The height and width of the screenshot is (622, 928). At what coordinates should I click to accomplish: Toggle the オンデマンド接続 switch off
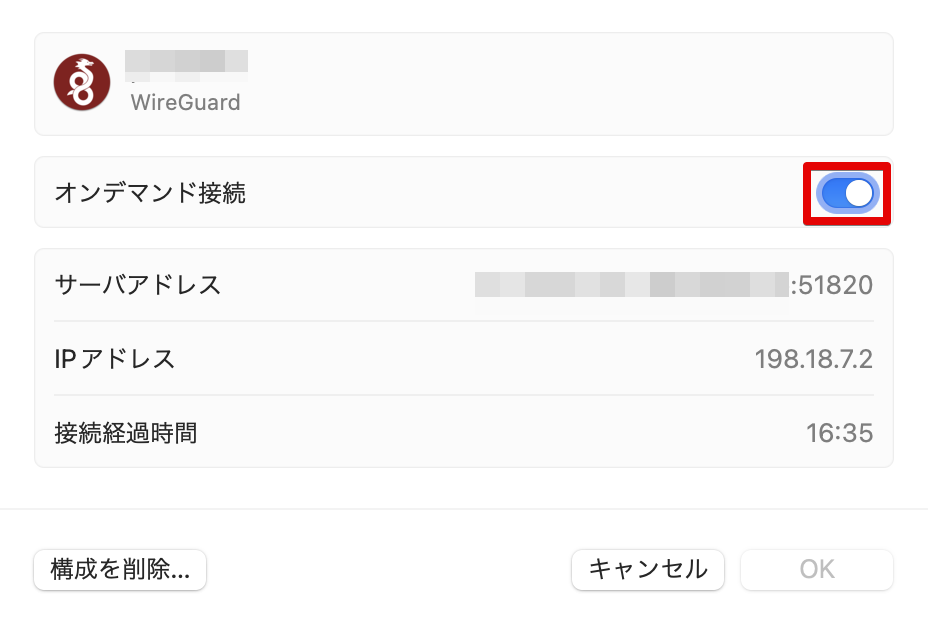point(848,193)
